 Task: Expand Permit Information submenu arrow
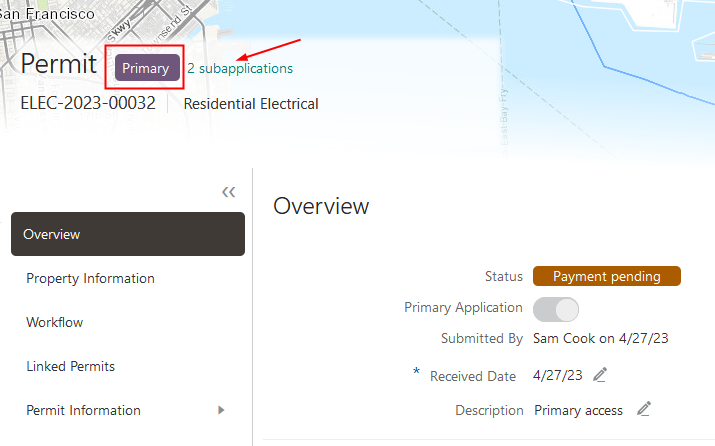(221, 410)
